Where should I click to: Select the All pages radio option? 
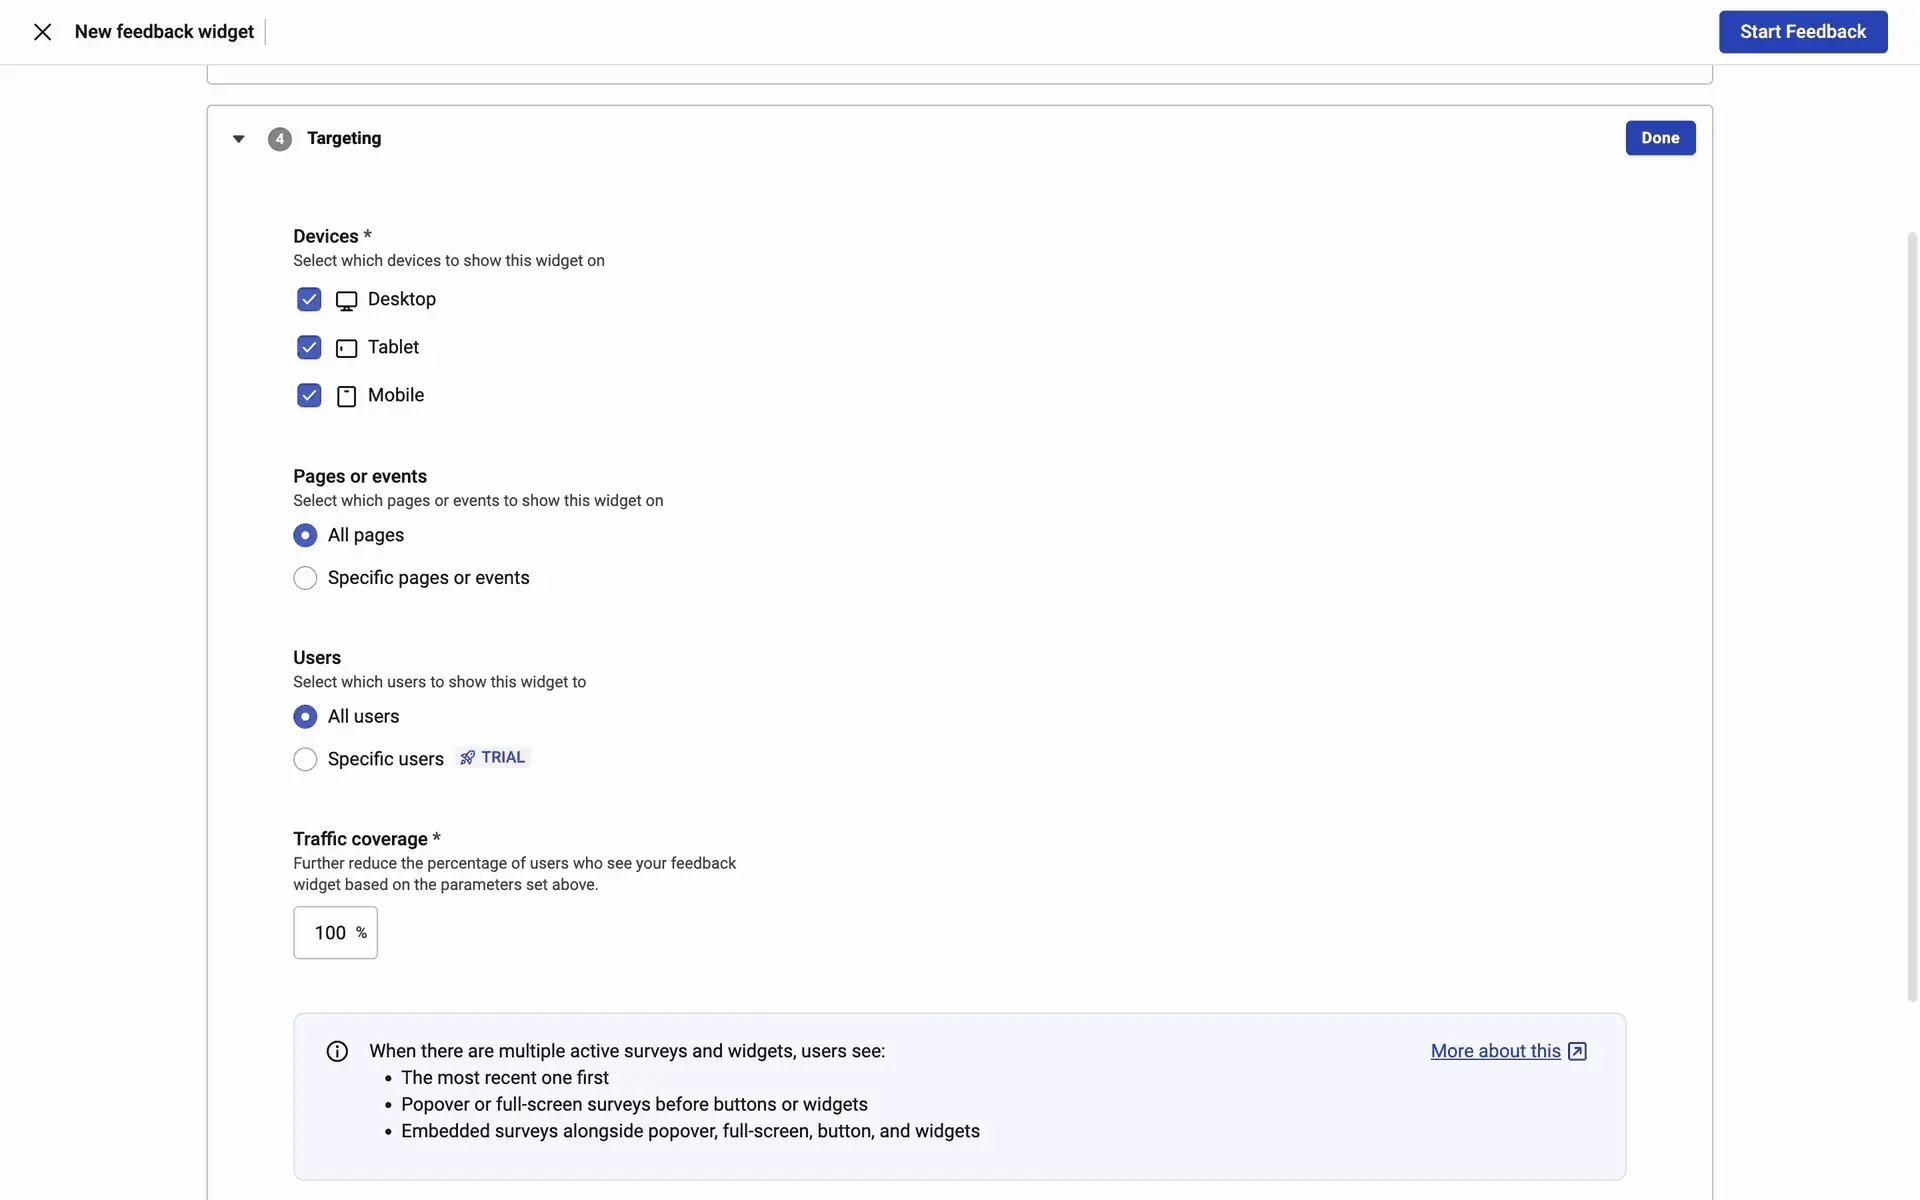coord(305,536)
